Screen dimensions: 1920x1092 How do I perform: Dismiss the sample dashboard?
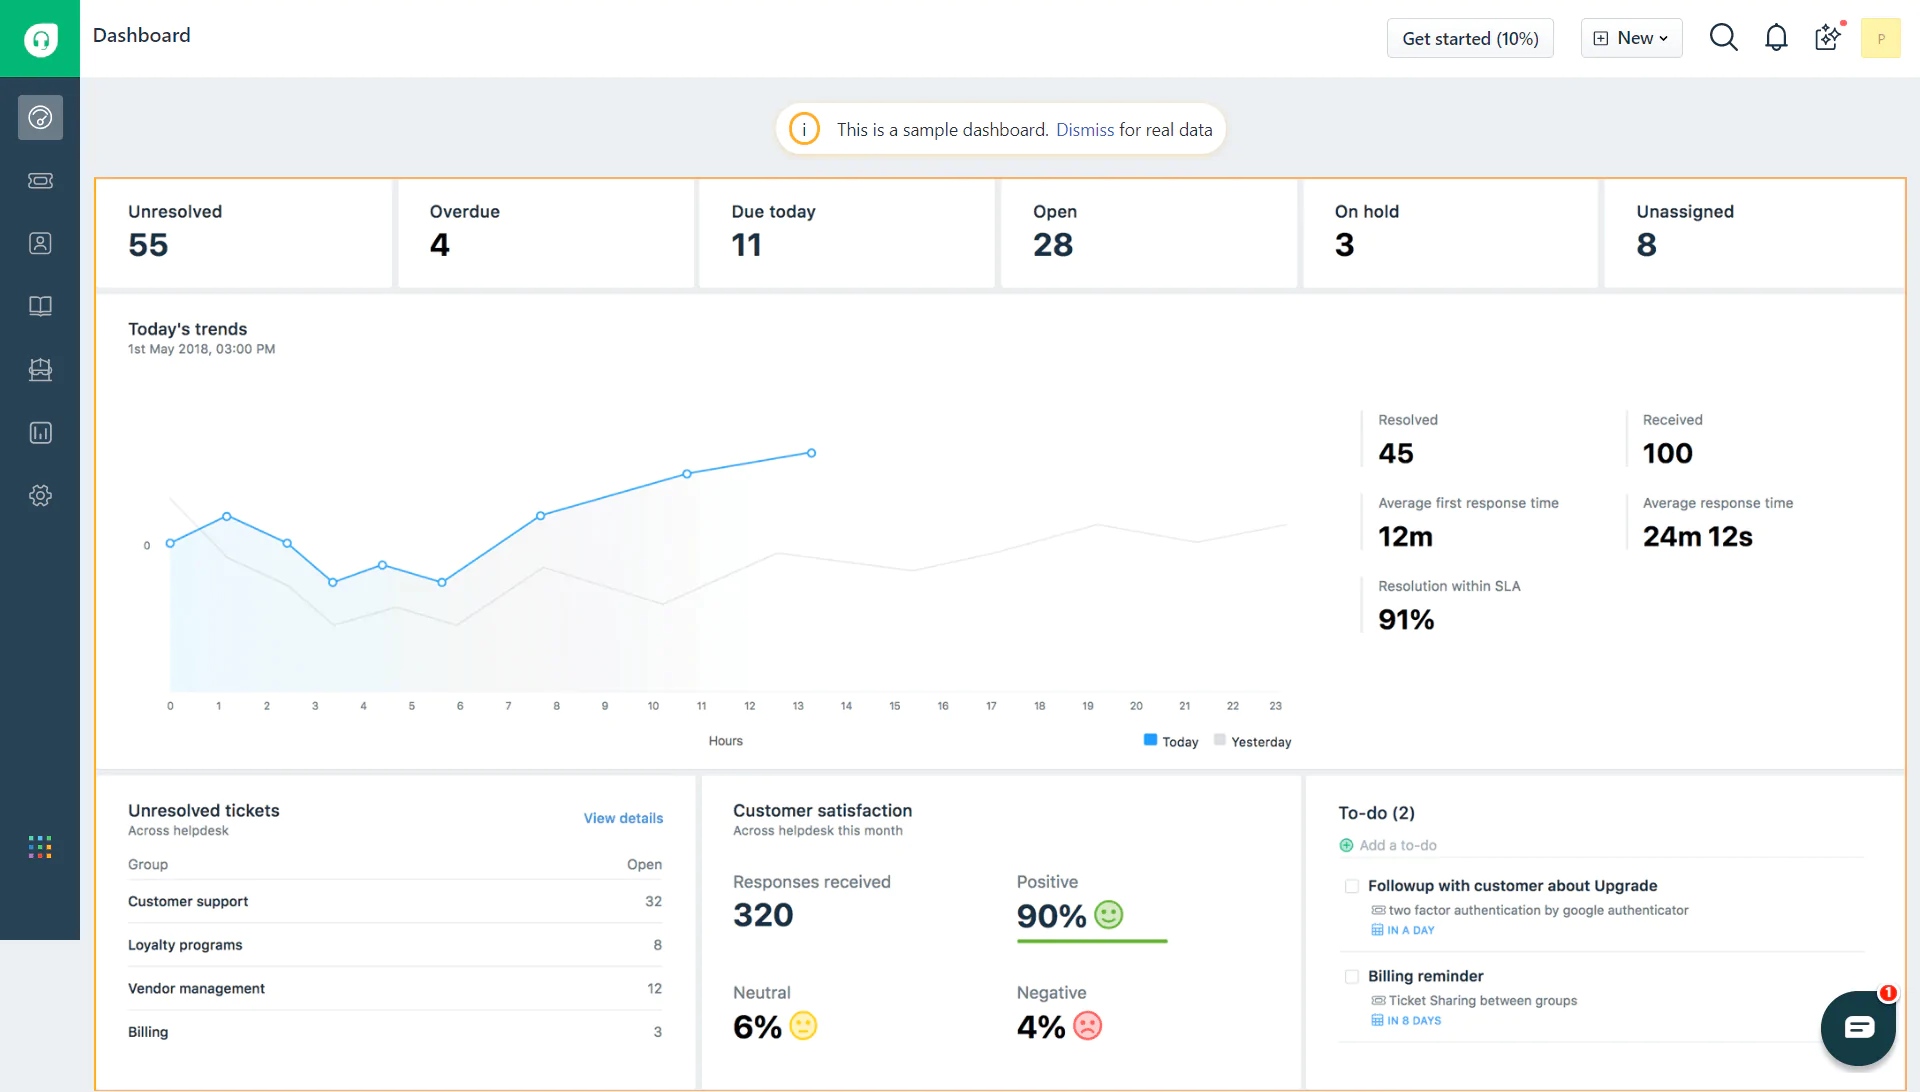pyautogui.click(x=1085, y=130)
